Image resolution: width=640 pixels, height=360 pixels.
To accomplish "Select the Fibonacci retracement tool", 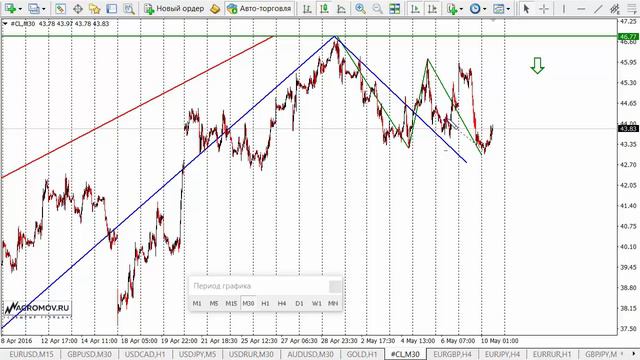I will 633,8.
